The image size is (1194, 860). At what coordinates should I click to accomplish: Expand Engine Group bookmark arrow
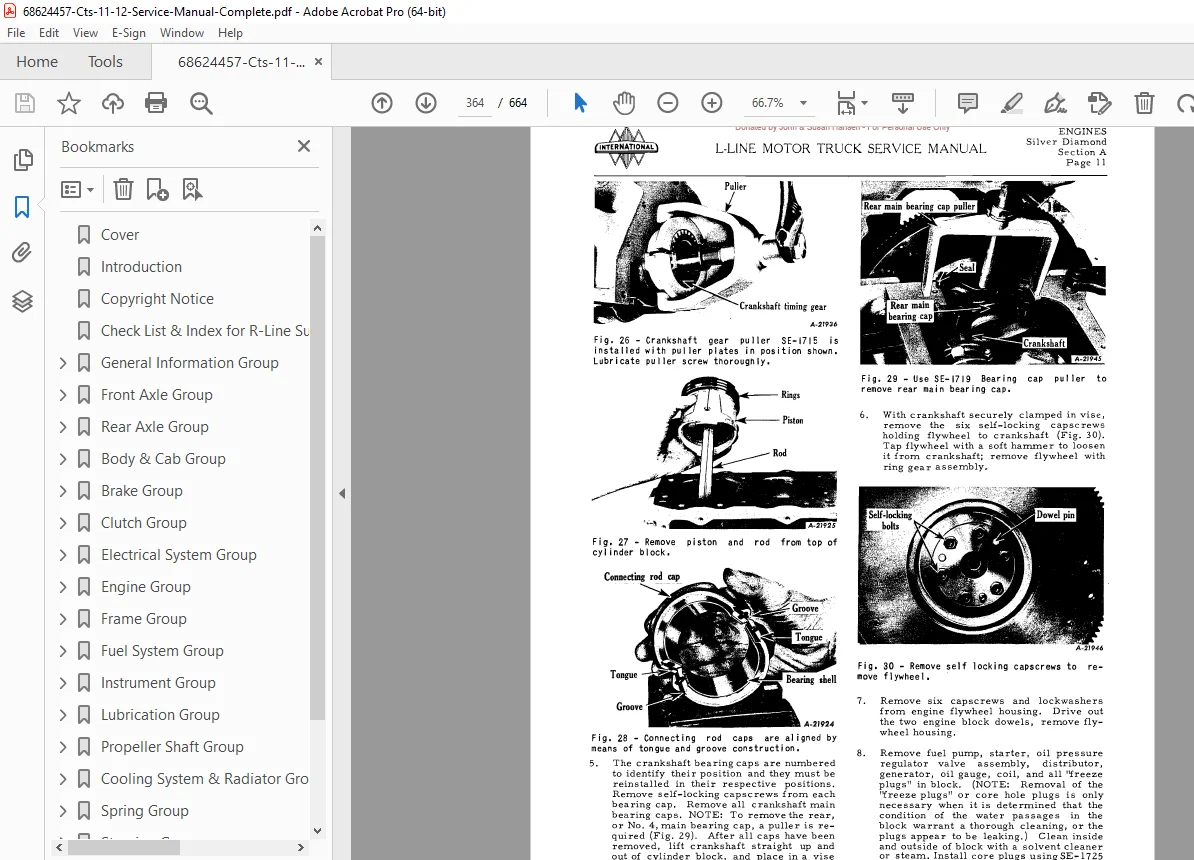pyautogui.click(x=63, y=587)
